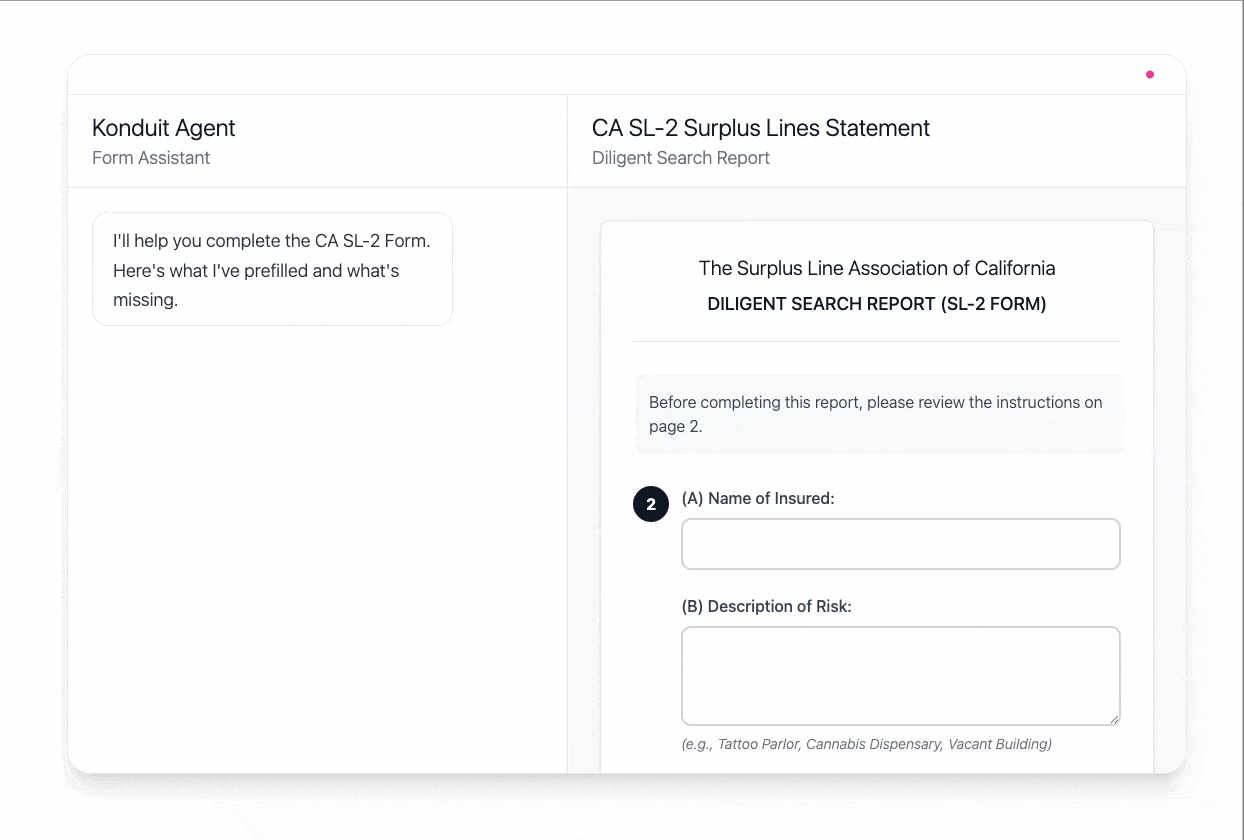Click the step 2 number badge
Screen dimensions: 1244x840
point(651,505)
